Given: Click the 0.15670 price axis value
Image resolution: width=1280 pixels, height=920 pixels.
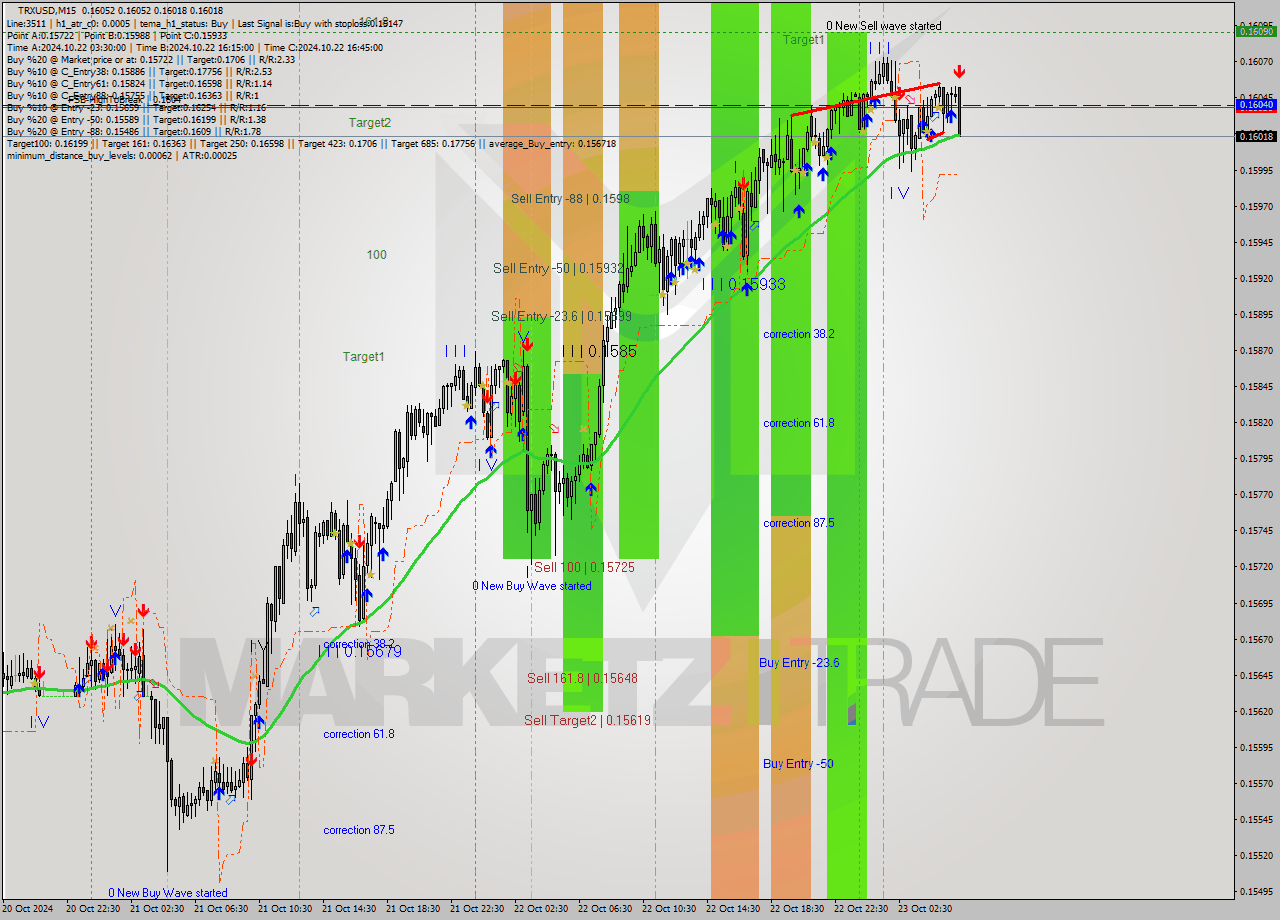Looking at the screenshot, I should 1256,639.
